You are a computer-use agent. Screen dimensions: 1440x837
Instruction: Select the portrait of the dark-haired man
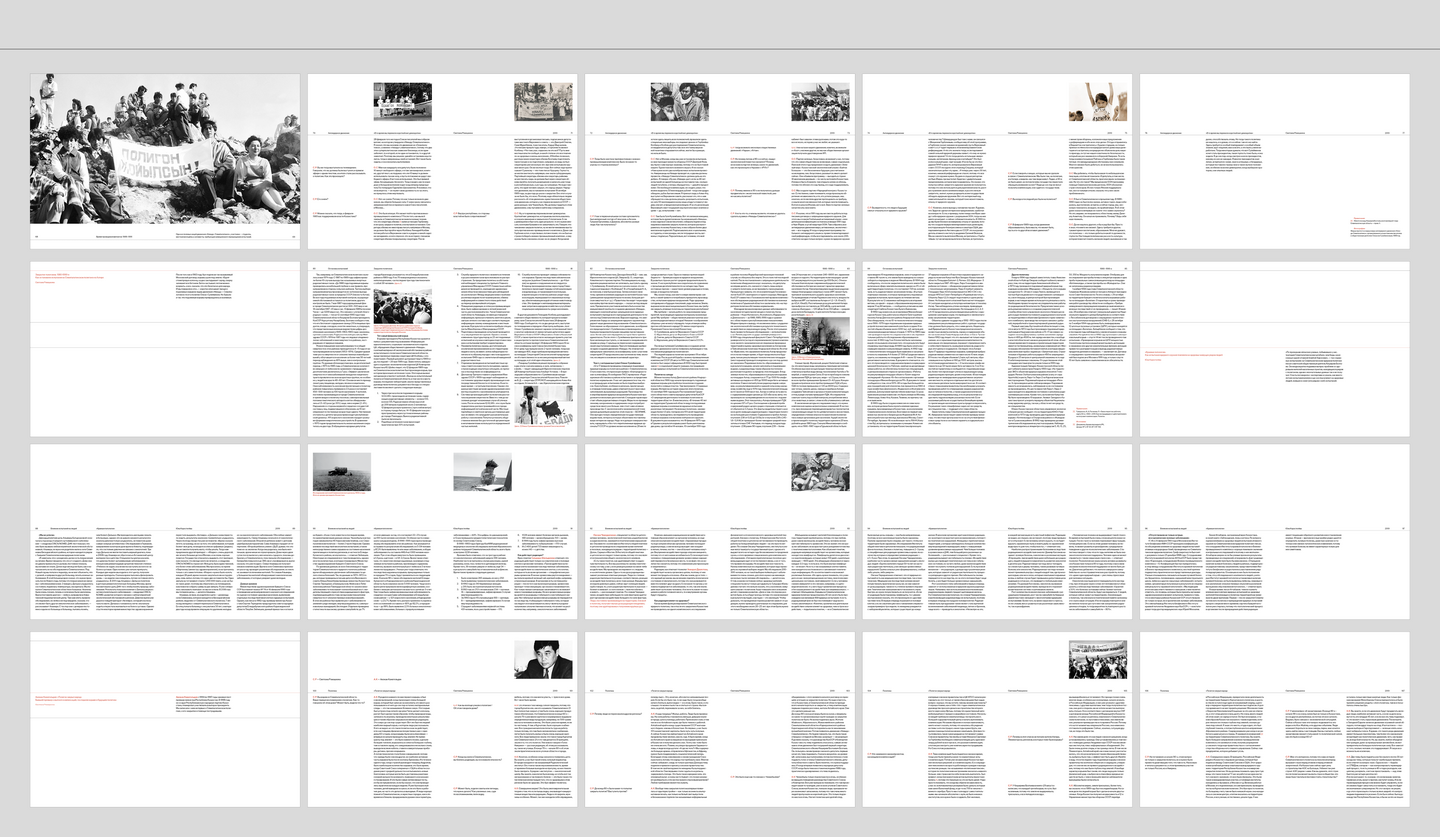tap(543, 660)
